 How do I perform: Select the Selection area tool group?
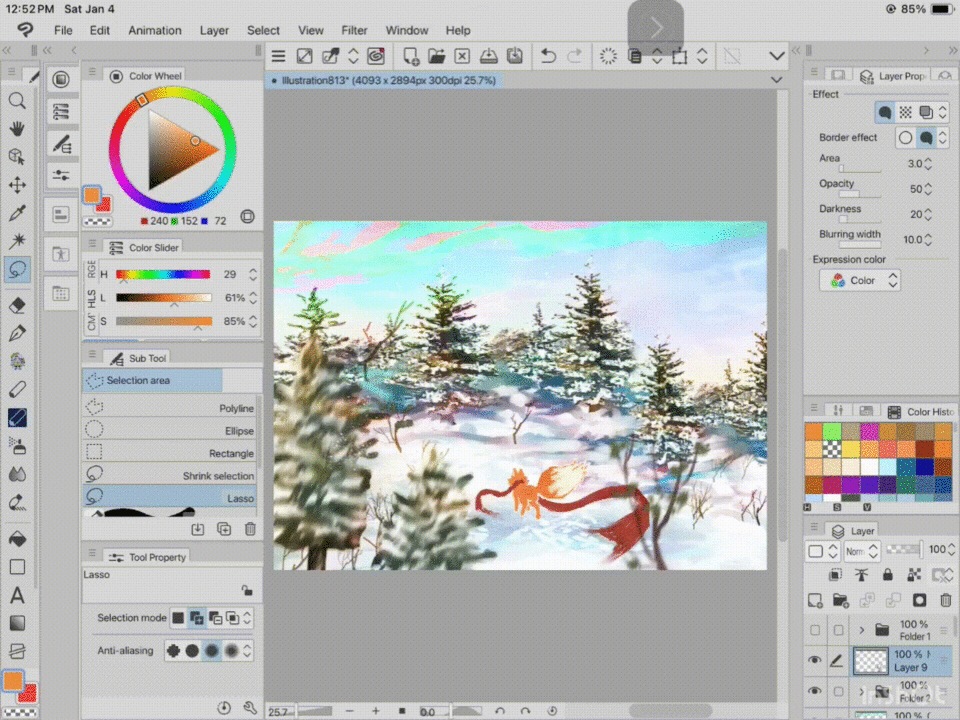152,380
